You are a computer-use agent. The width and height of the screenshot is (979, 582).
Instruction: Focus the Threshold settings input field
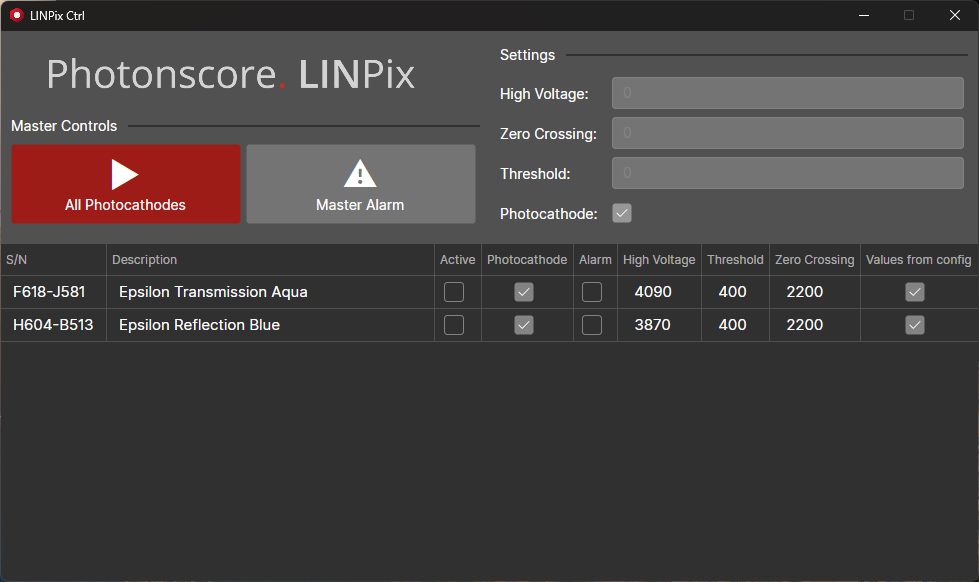coord(788,173)
